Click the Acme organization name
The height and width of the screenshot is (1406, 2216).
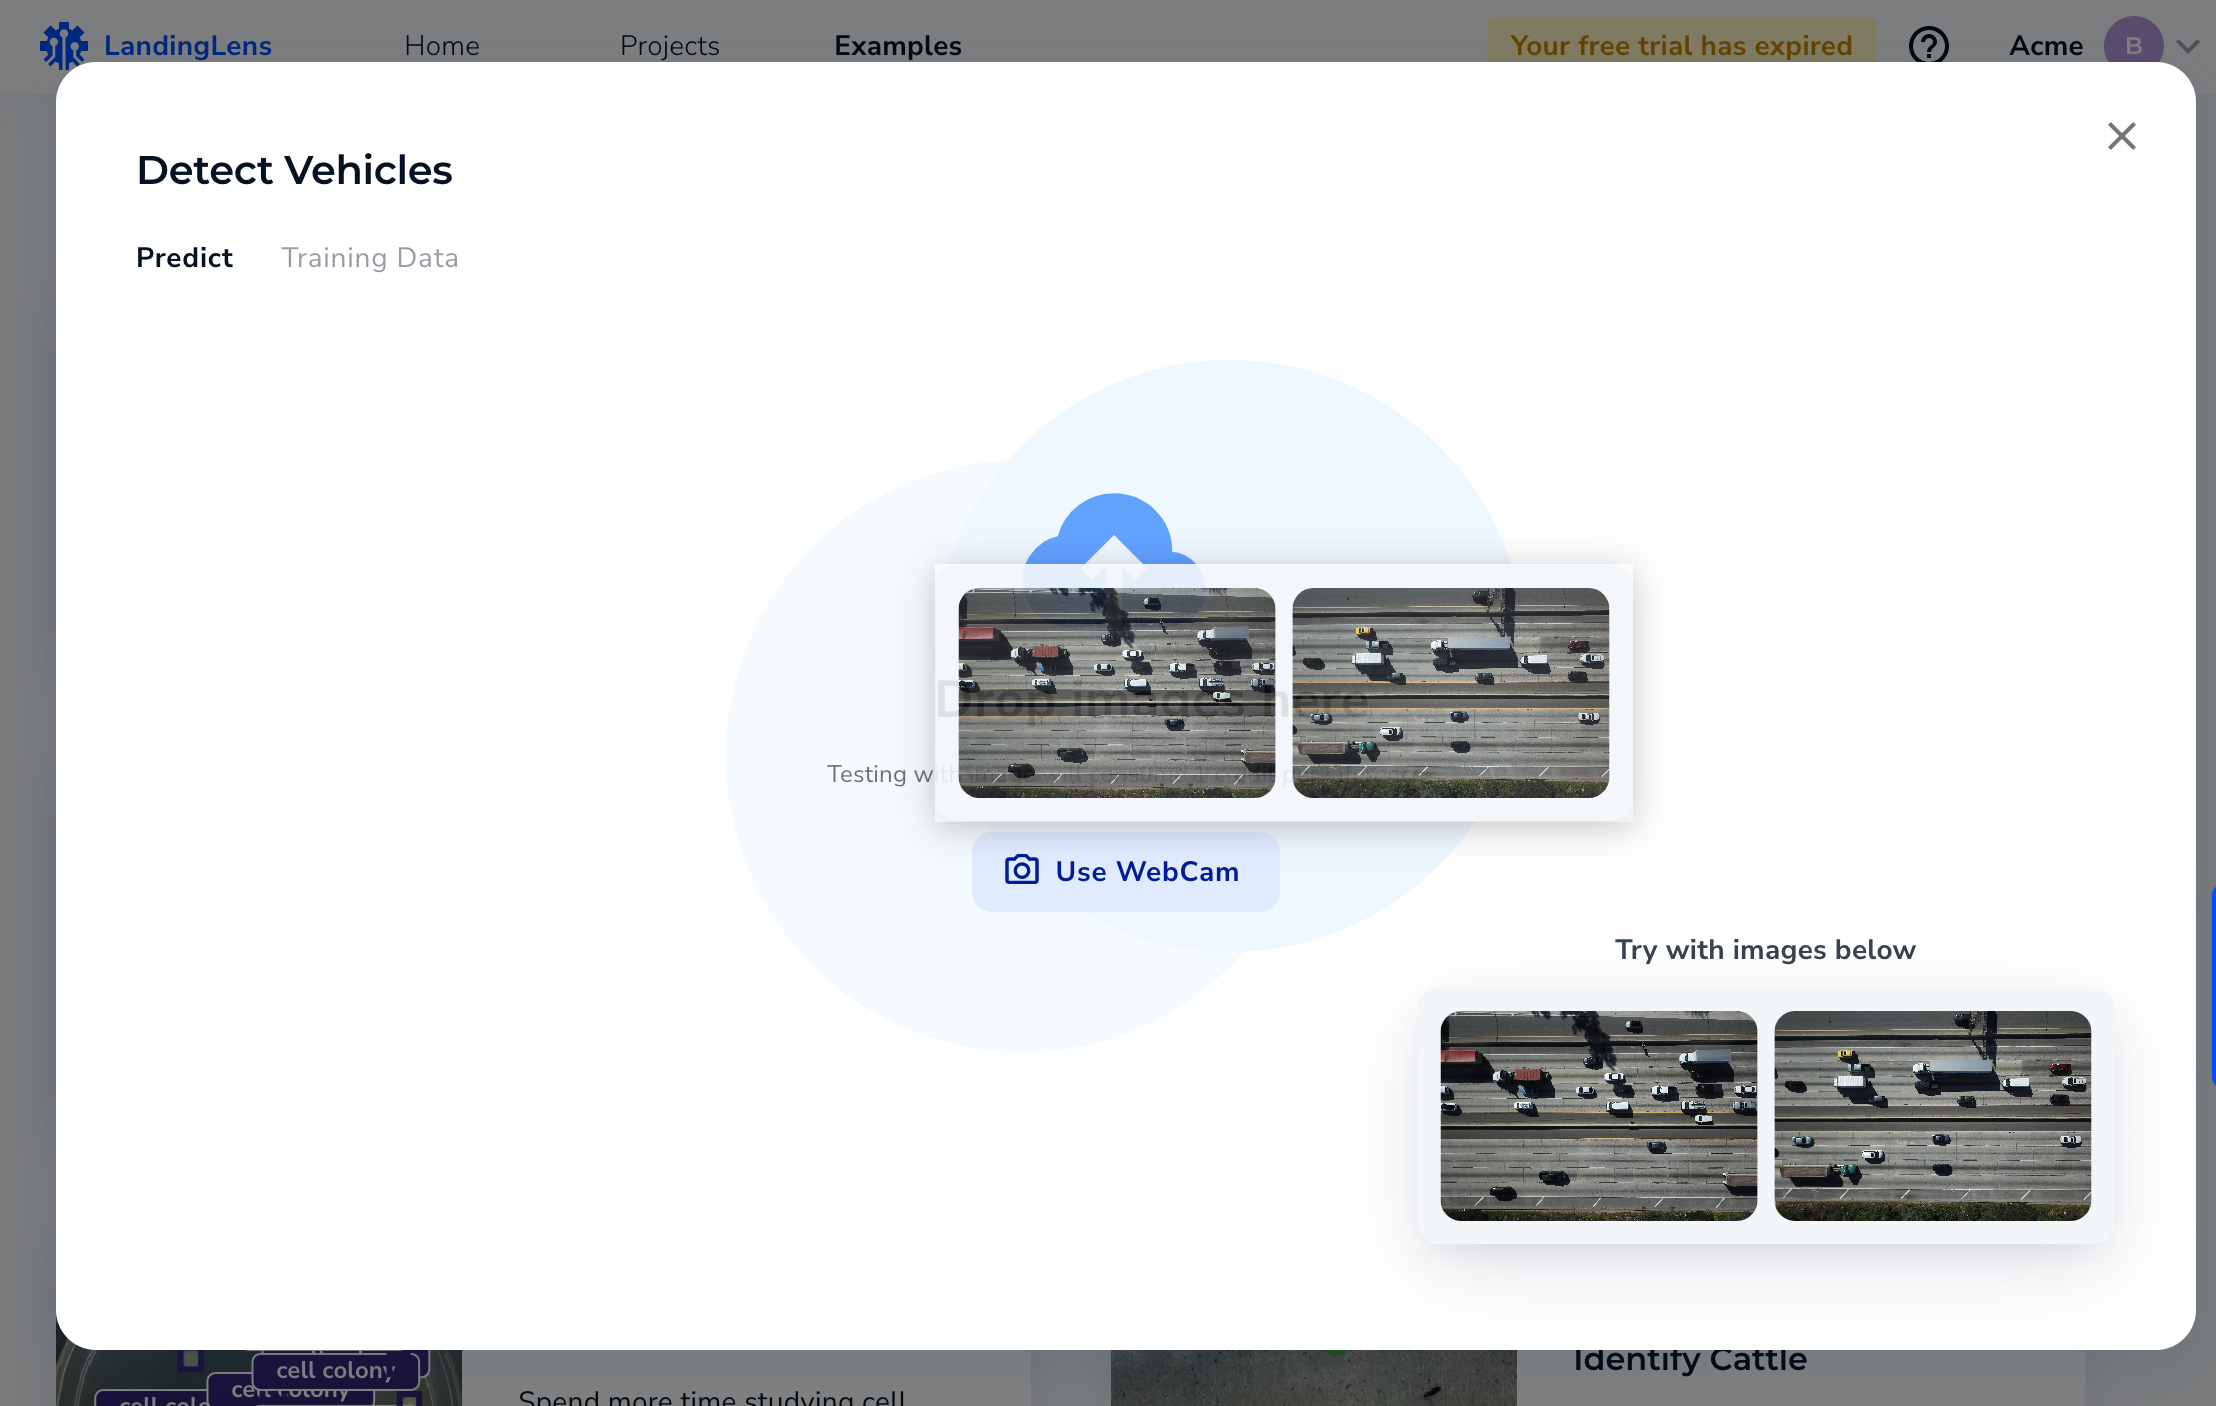click(2045, 46)
